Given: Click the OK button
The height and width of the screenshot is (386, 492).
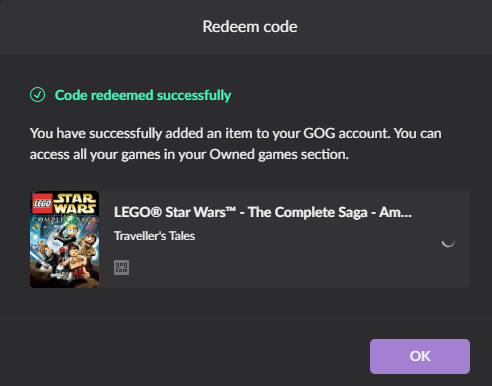Looking at the screenshot, I should (420, 356).
